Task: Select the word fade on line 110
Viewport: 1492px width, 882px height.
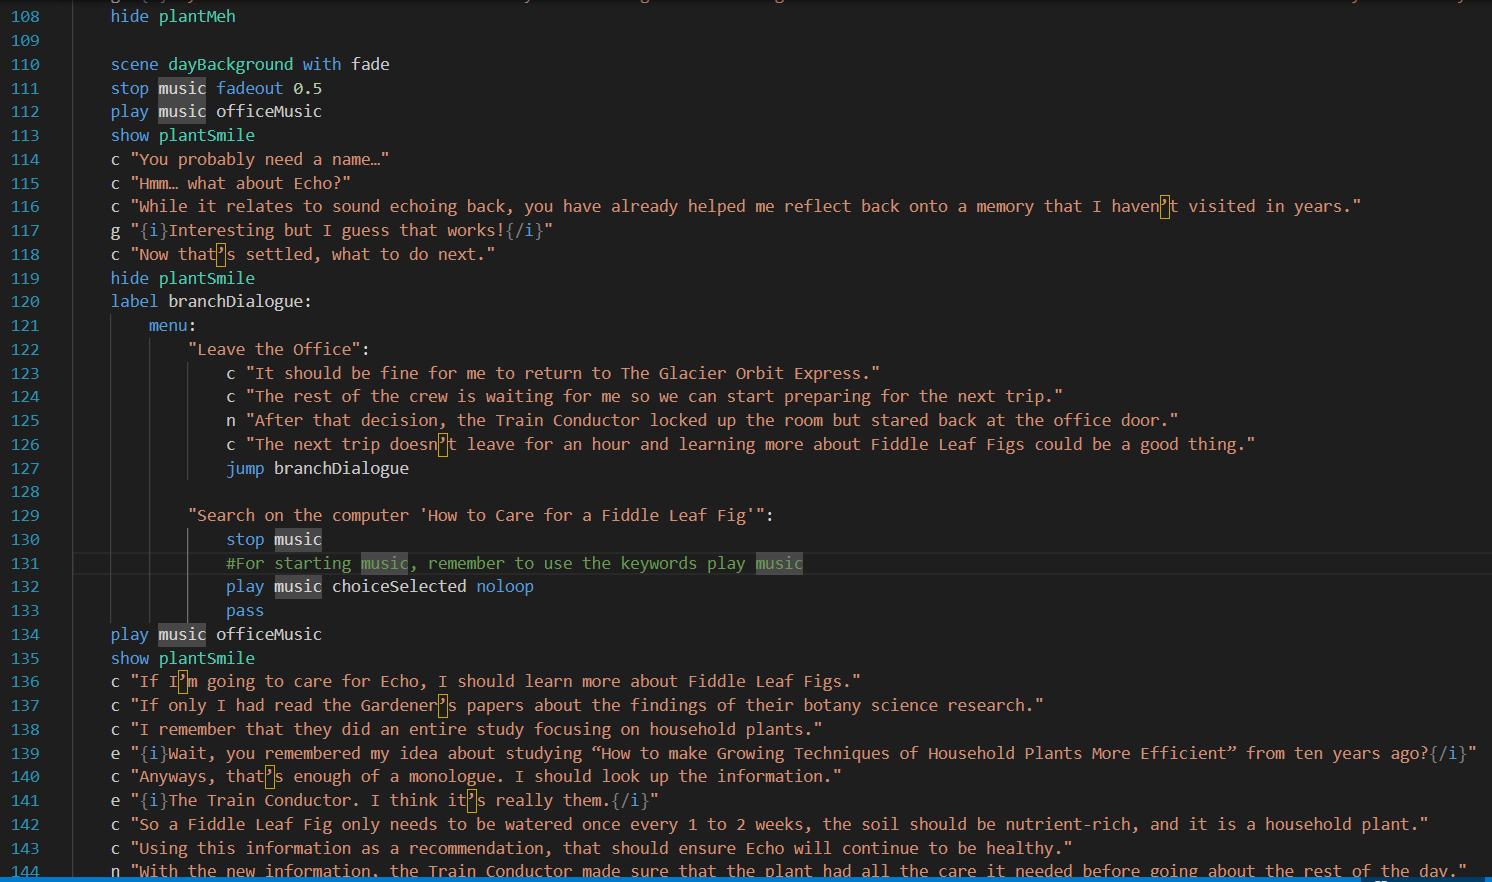Action: [x=369, y=64]
